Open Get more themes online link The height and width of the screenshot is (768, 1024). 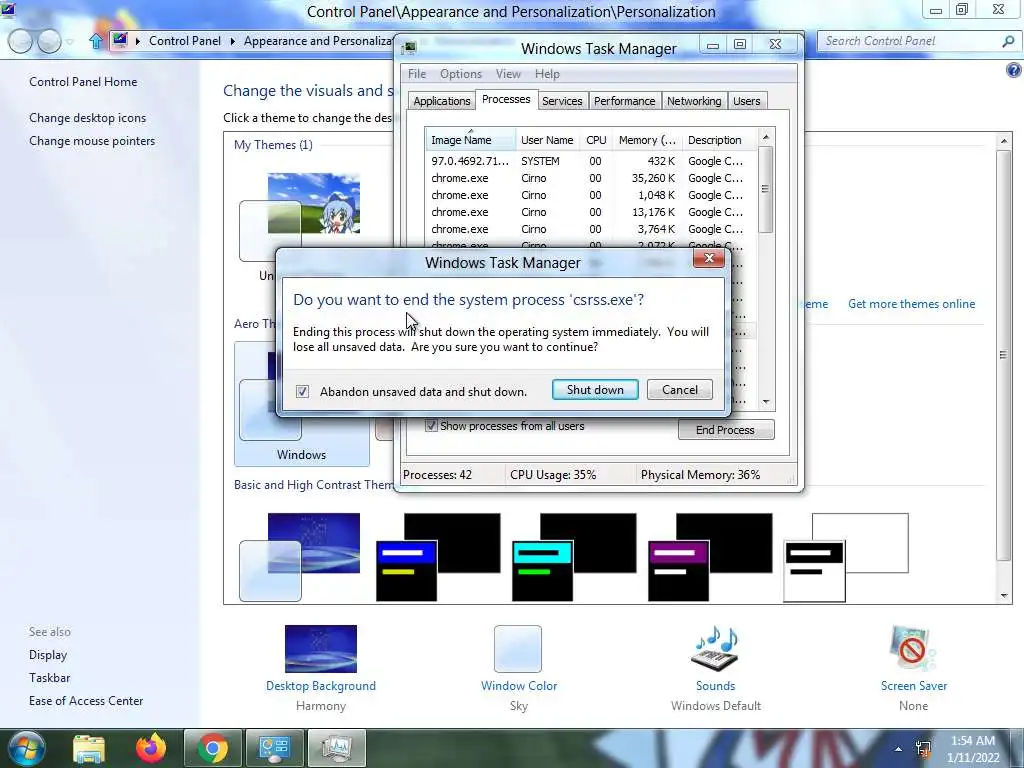(912, 304)
